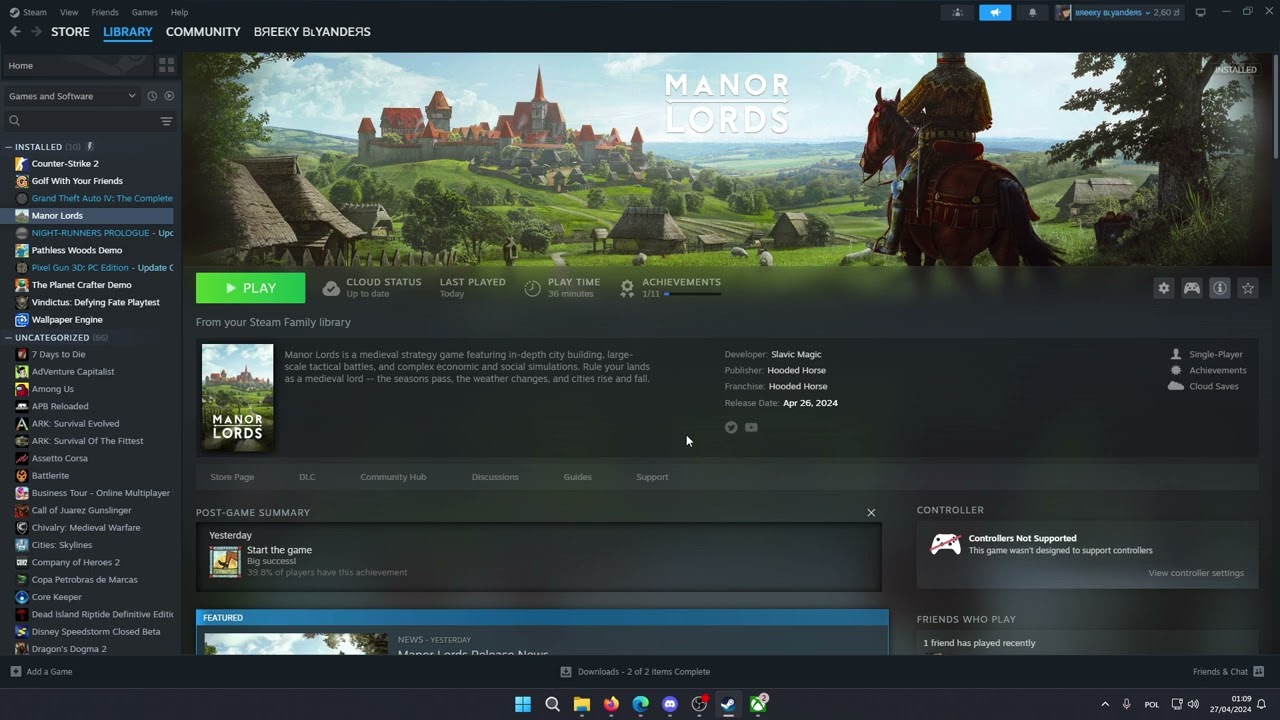Image resolution: width=1280 pixels, height=720 pixels.
Task: Click the Windows Start button
Action: click(523, 704)
